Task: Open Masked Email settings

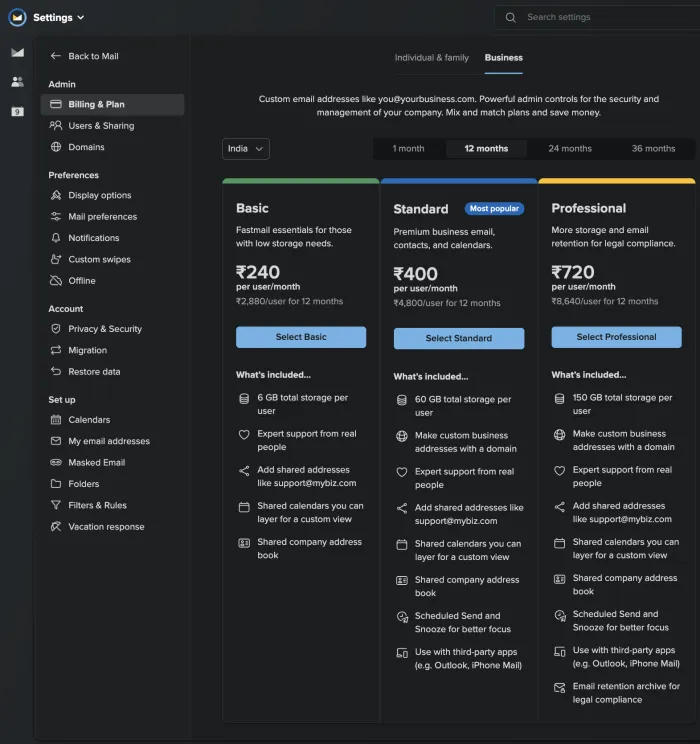Action: 112,463
